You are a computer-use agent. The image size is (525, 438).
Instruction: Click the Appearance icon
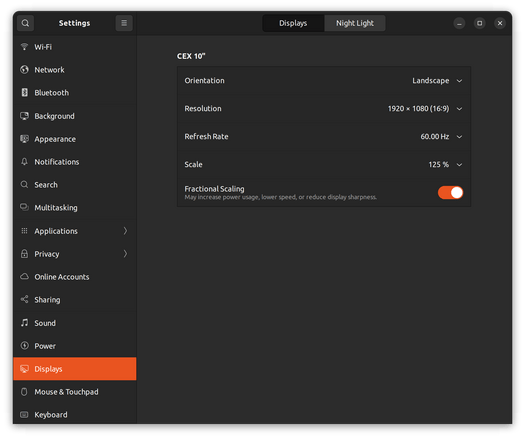pos(24,139)
